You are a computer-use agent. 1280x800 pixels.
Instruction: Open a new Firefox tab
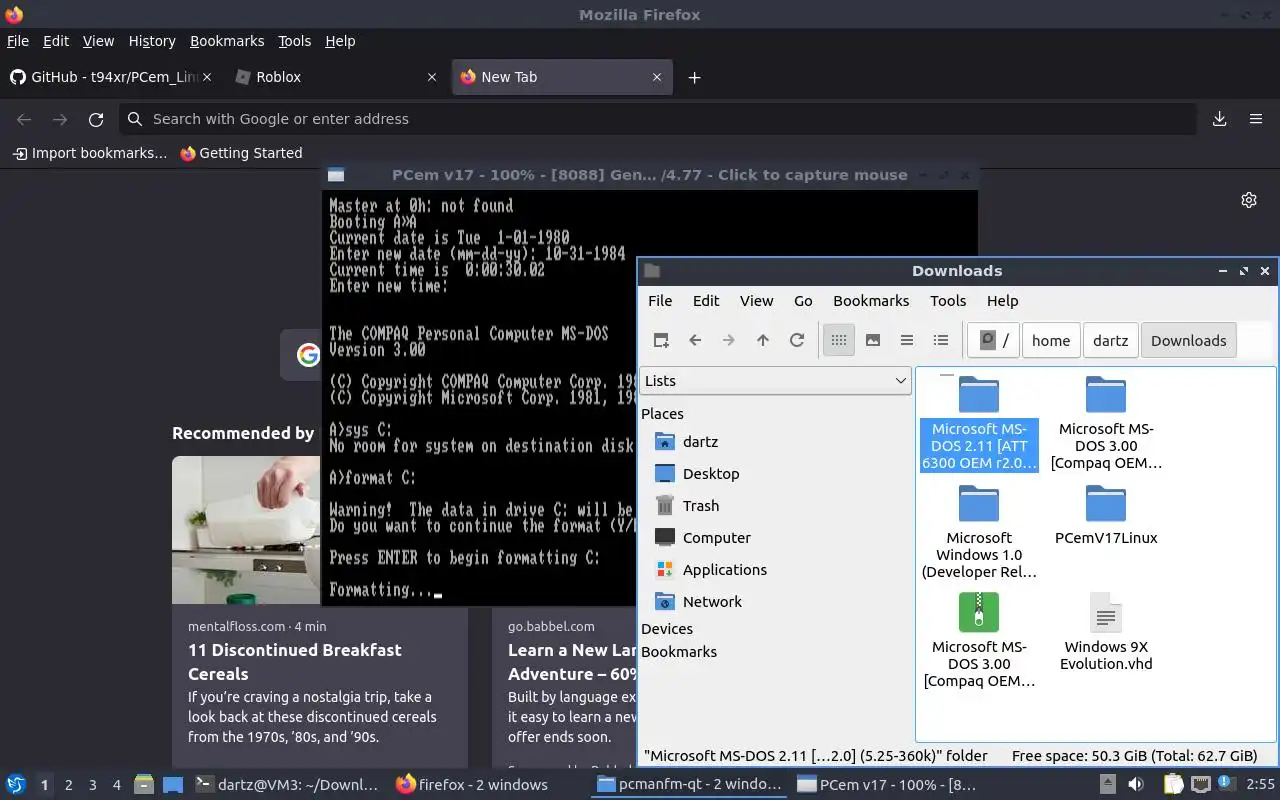click(x=694, y=77)
